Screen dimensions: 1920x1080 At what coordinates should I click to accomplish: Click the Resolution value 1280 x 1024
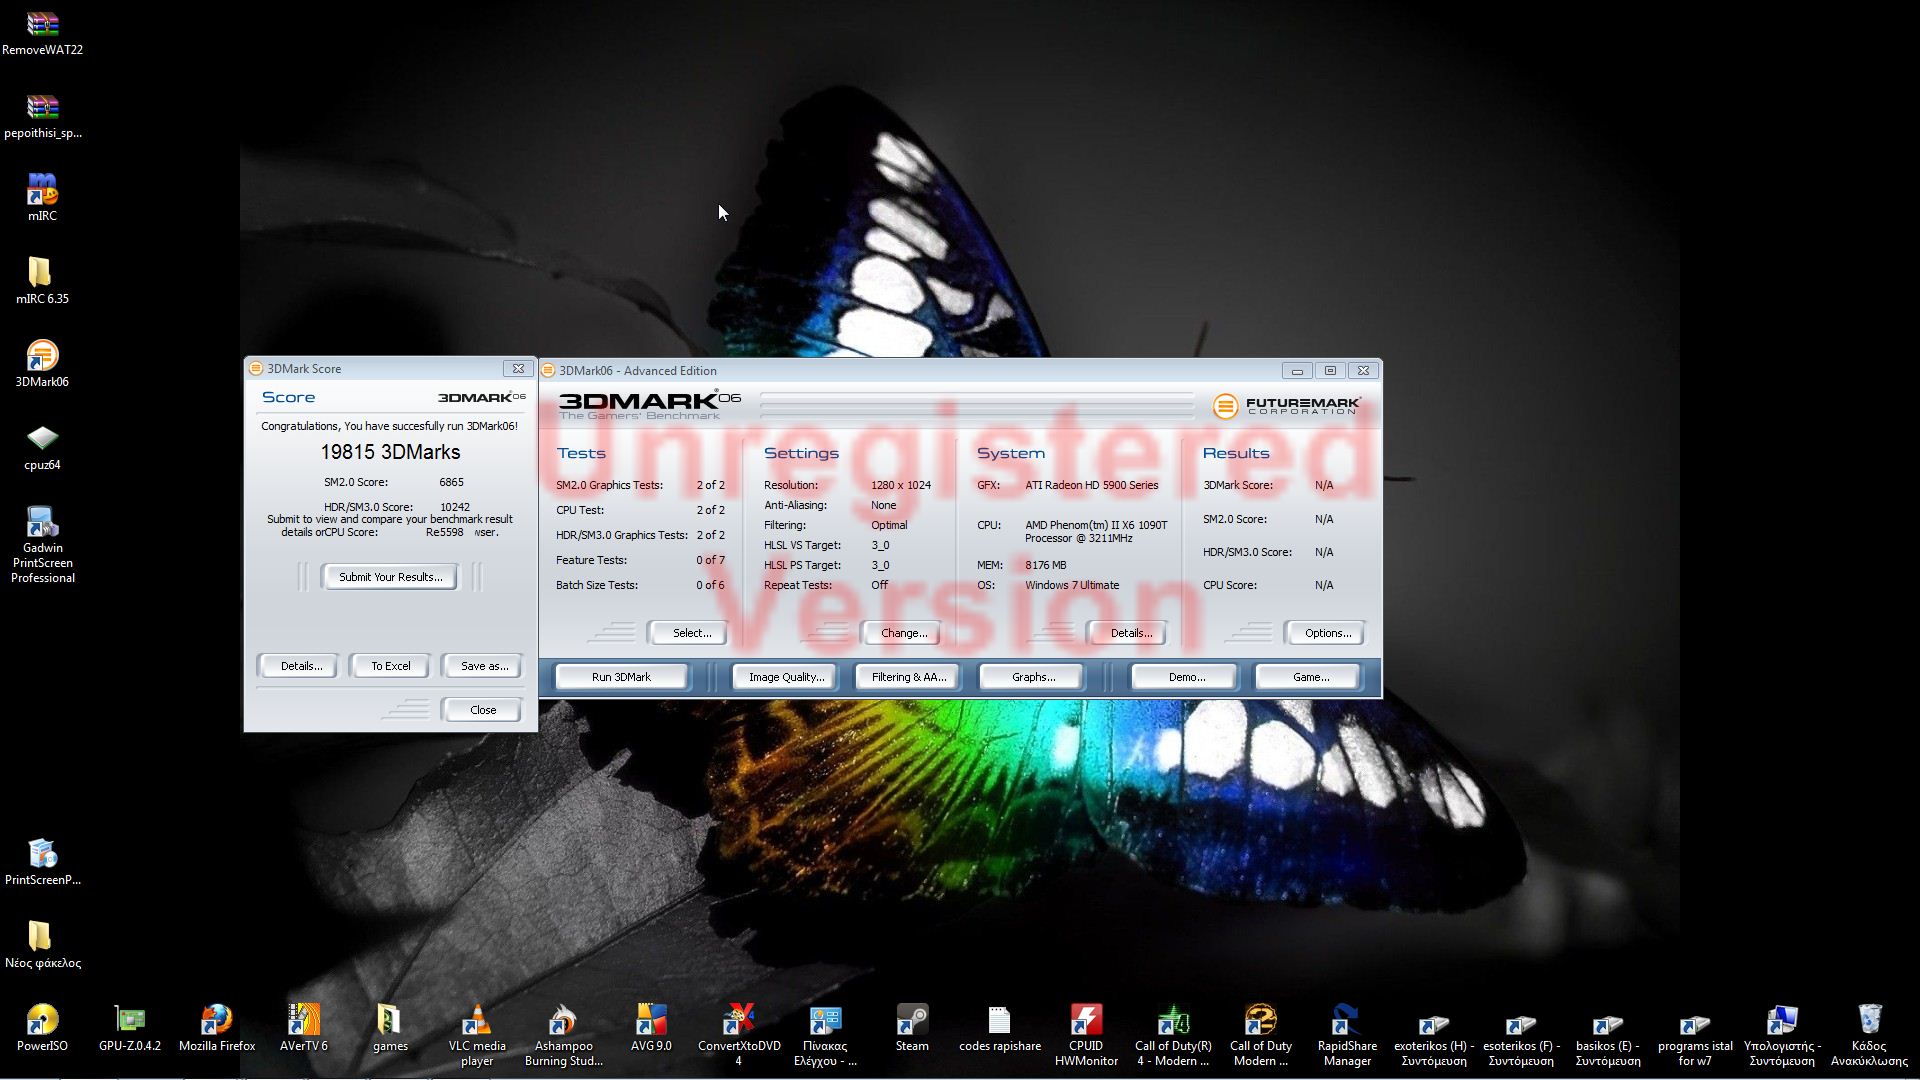pyautogui.click(x=900, y=485)
